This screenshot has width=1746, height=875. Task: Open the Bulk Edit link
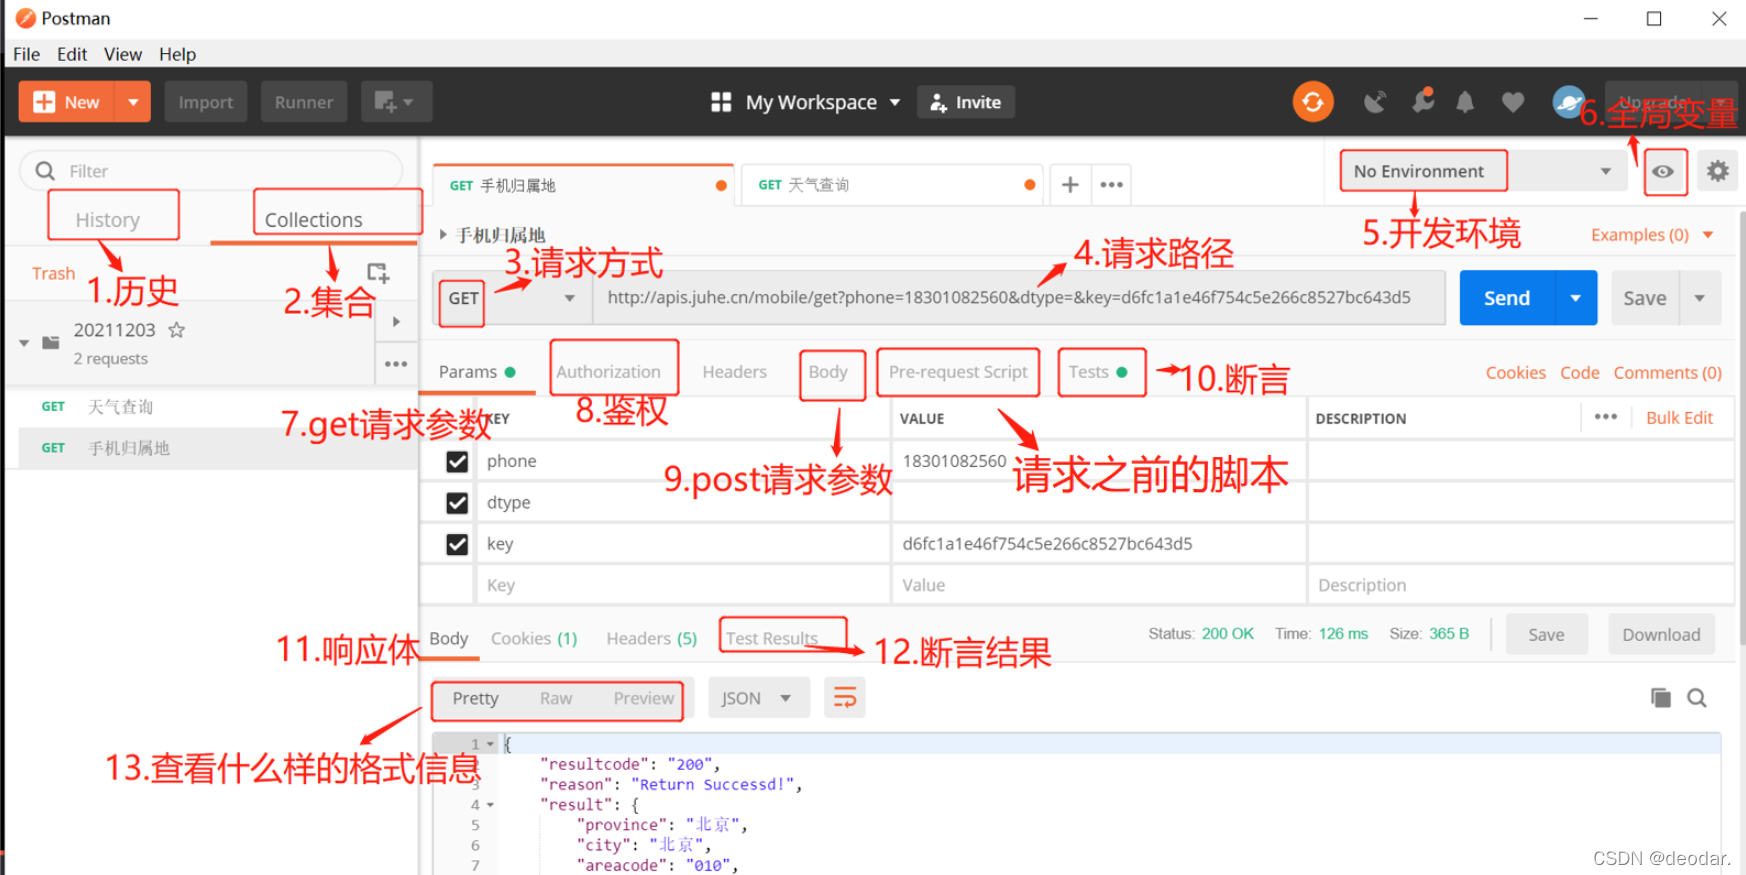pyautogui.click(x=1679, y=418)
